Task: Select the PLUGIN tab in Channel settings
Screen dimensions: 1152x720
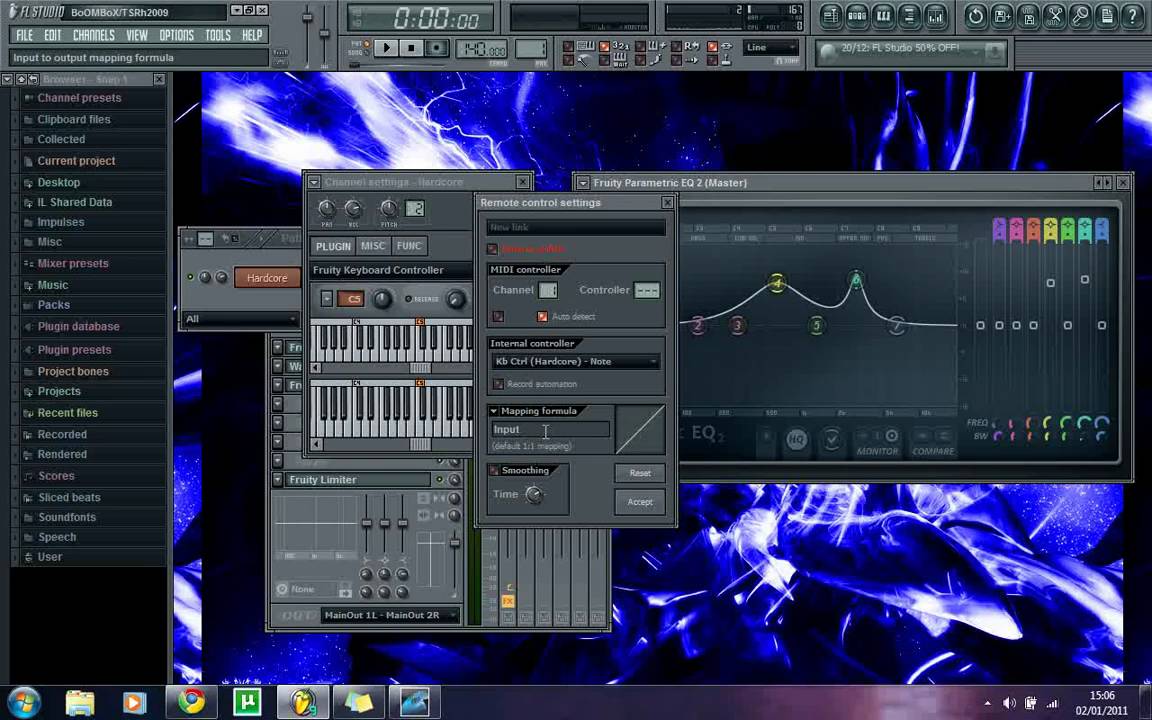Action: point(334,246)
